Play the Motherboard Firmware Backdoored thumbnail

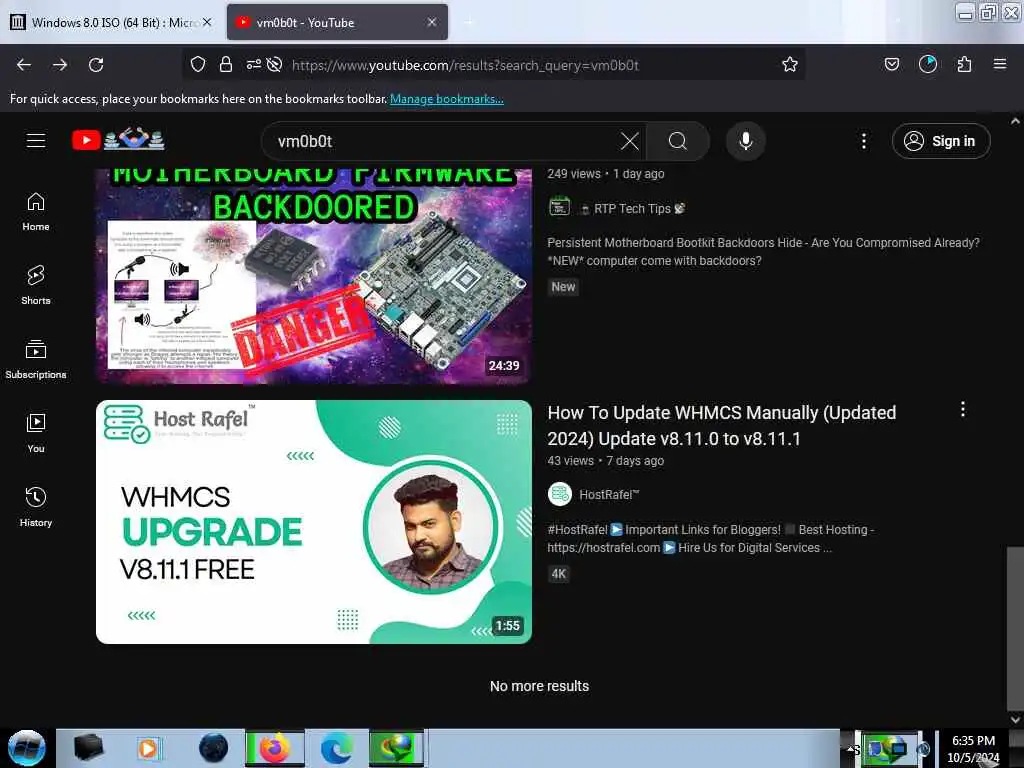[314, 275]
